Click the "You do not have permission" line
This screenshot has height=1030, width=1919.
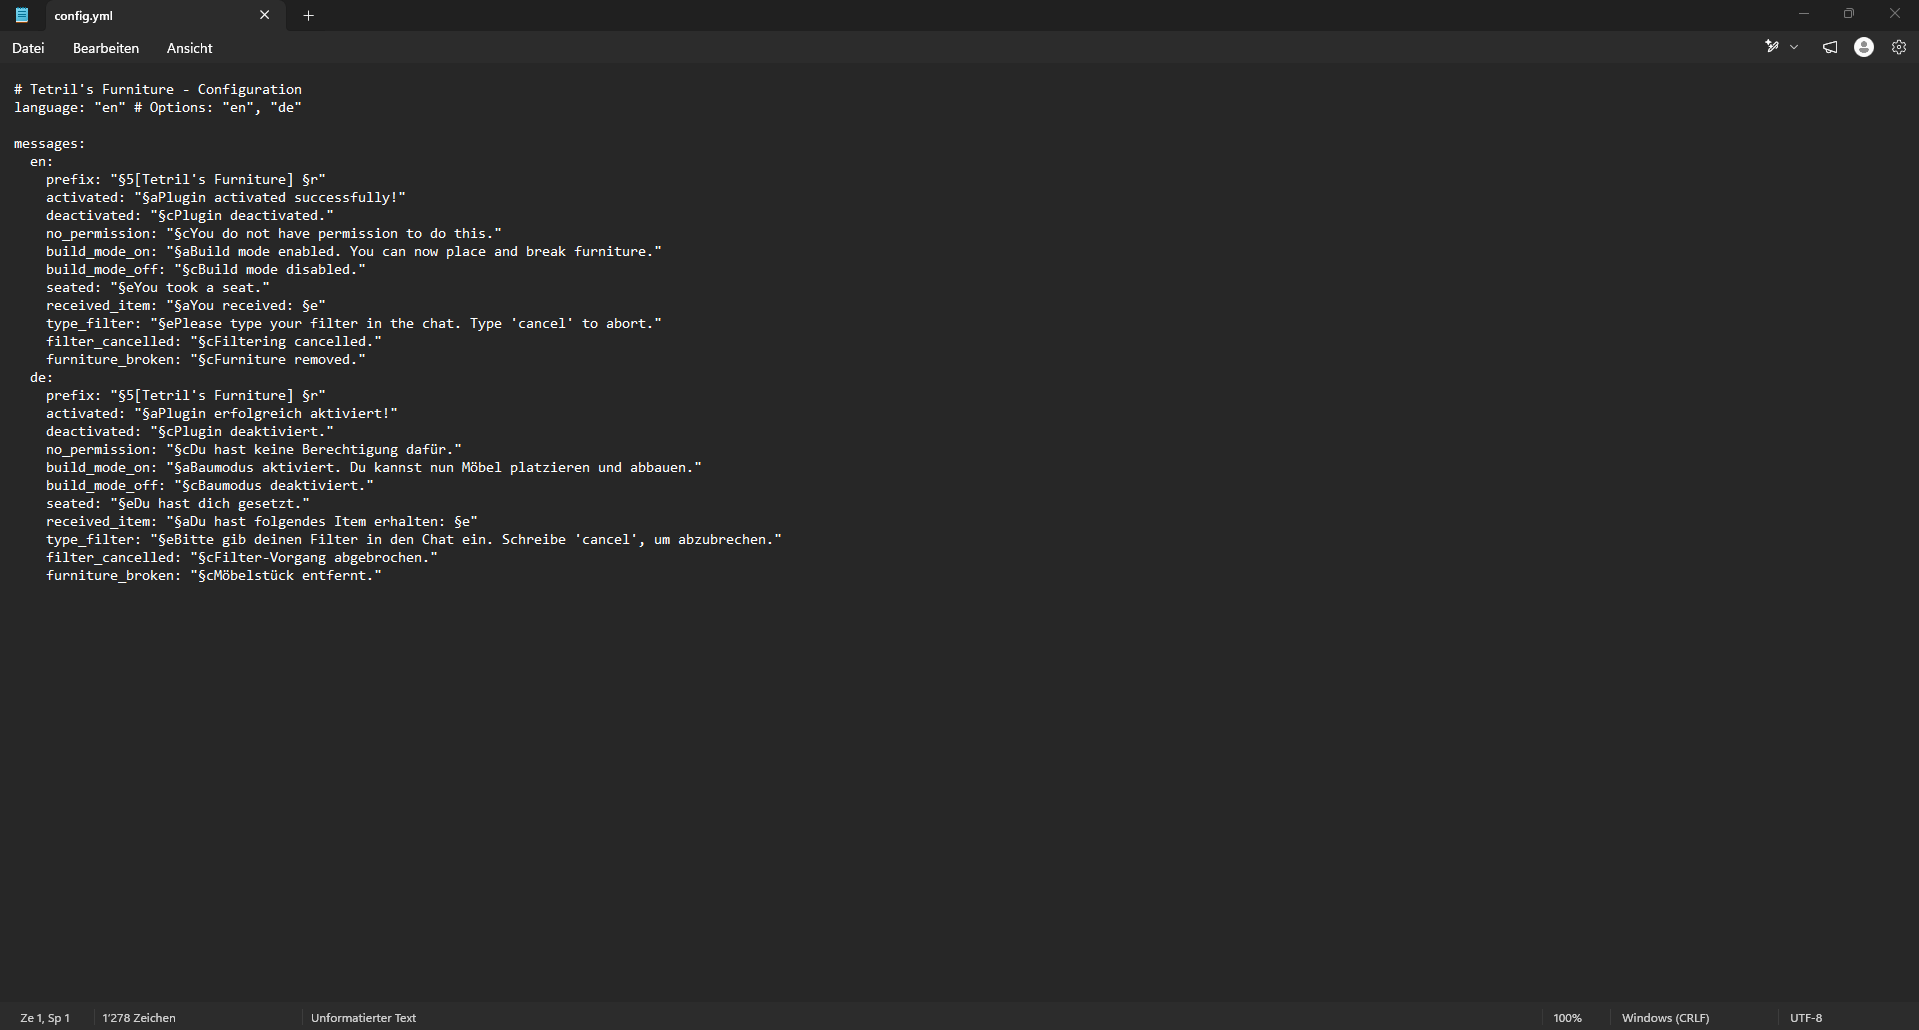[x=274, y=233]
